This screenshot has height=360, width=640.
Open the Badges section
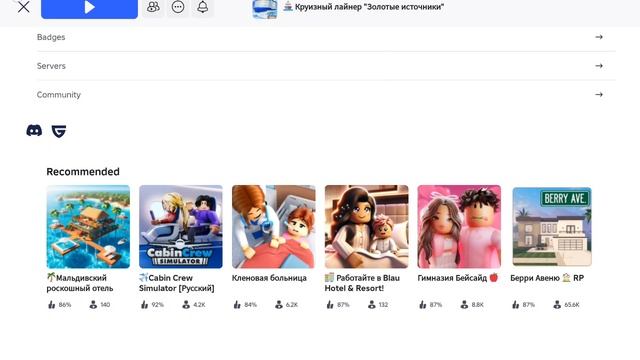(326, 37)
